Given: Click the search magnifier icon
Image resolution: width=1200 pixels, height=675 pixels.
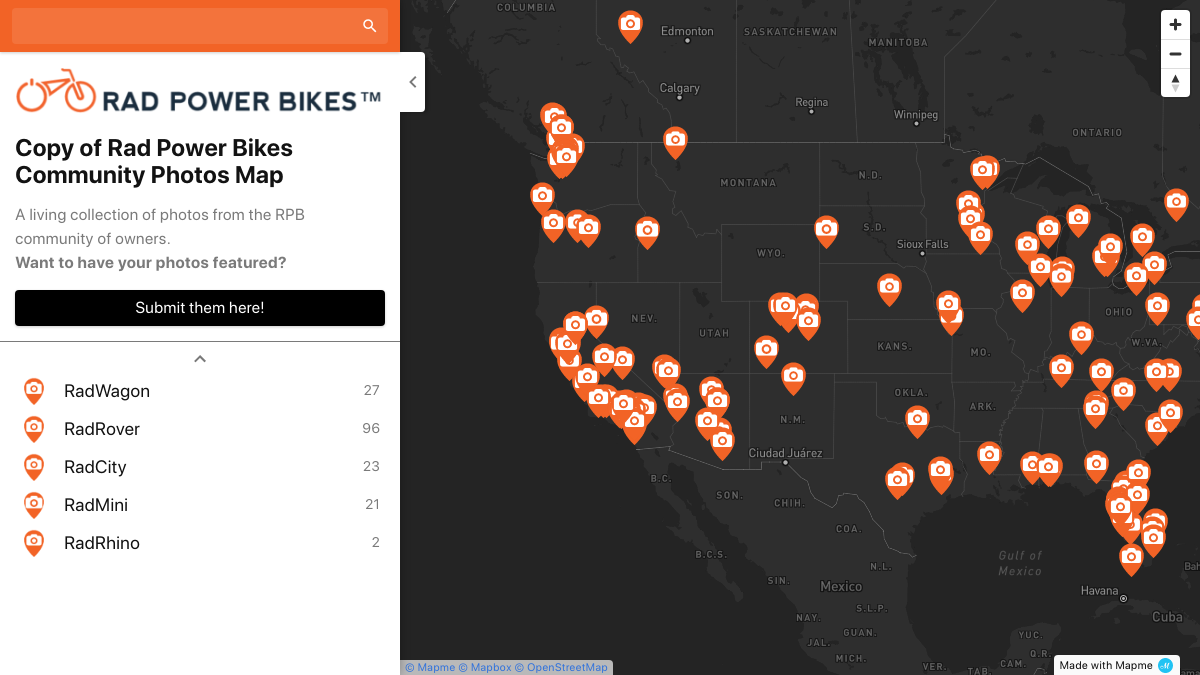Looking at the screenshot, I should pyautogui.click(x=370, y=26).
